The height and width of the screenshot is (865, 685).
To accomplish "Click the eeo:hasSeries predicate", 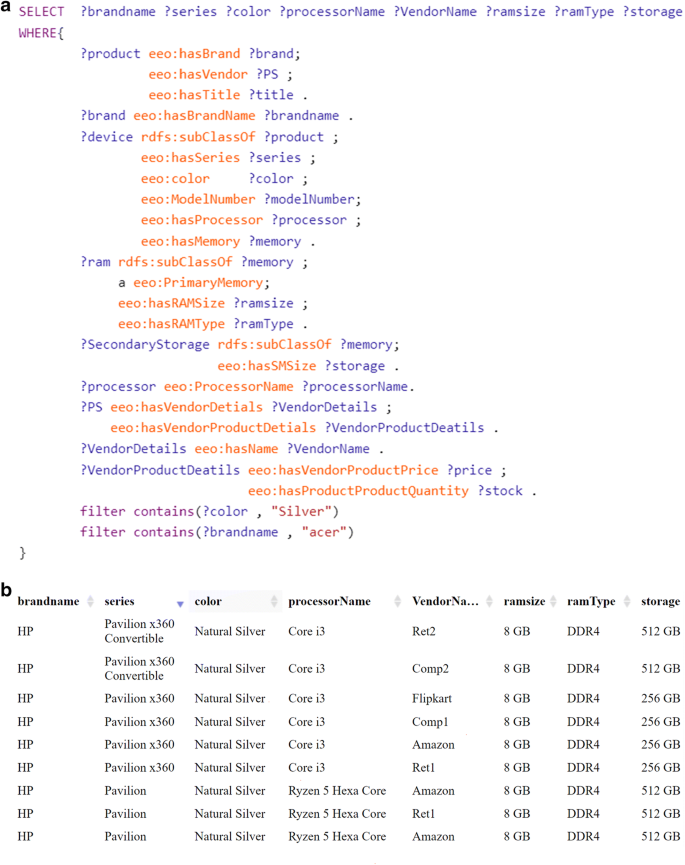I will pyautogui.click(x=190, y=157).
